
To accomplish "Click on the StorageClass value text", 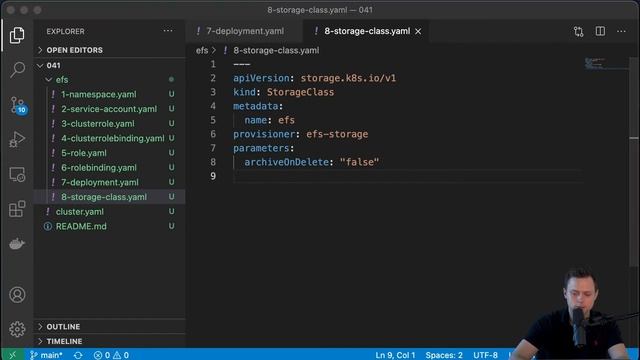I will (300, 92).
